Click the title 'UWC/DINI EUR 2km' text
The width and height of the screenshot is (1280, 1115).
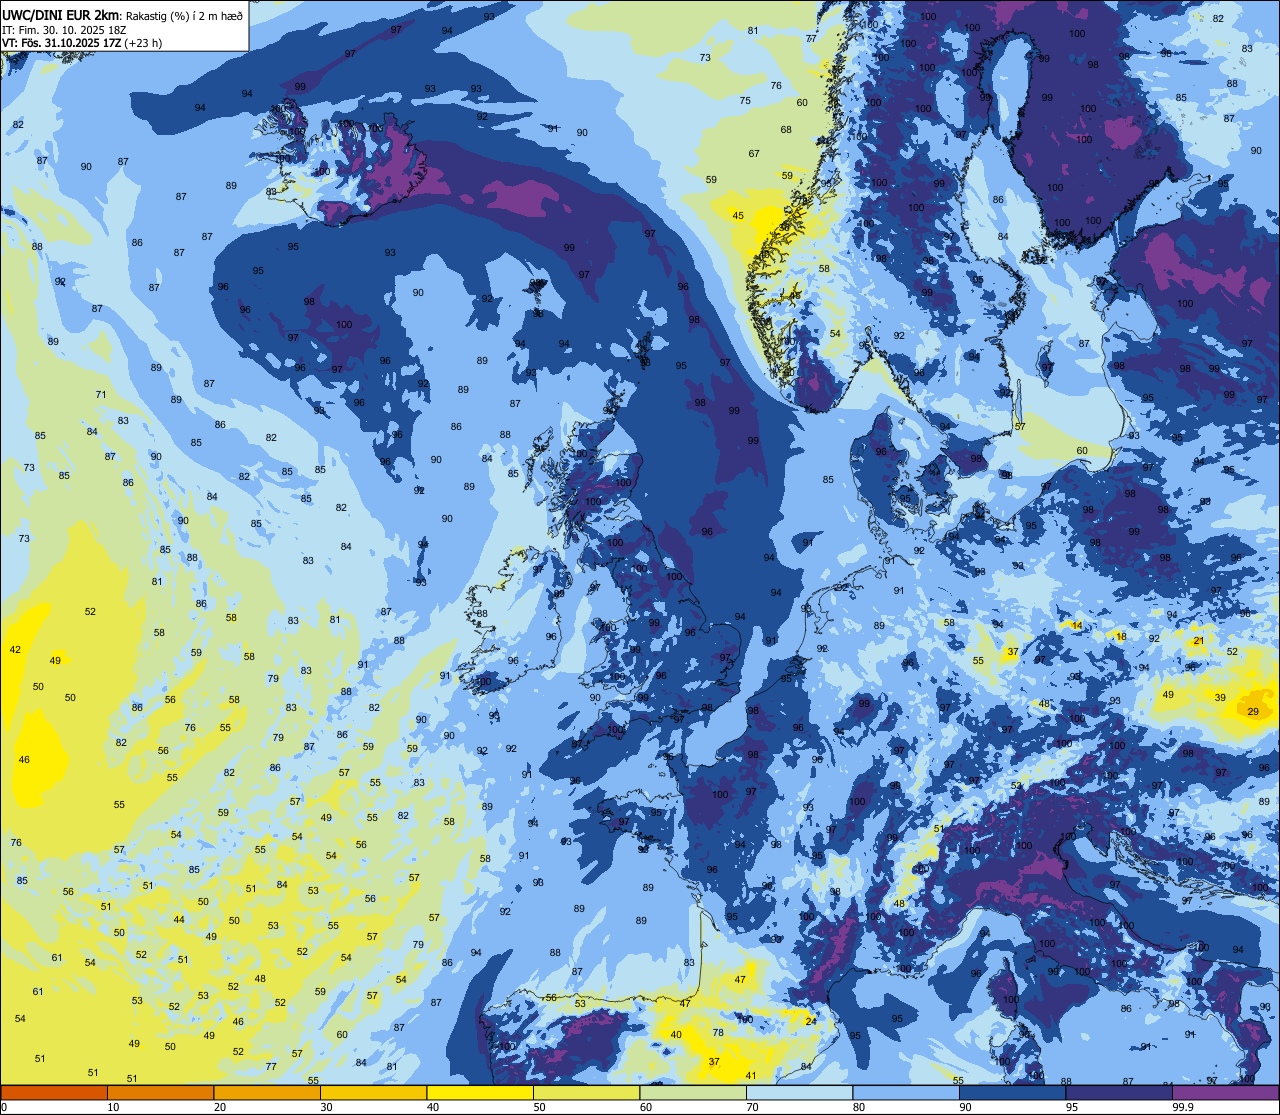pyautogui.click(x=60, y=15)
